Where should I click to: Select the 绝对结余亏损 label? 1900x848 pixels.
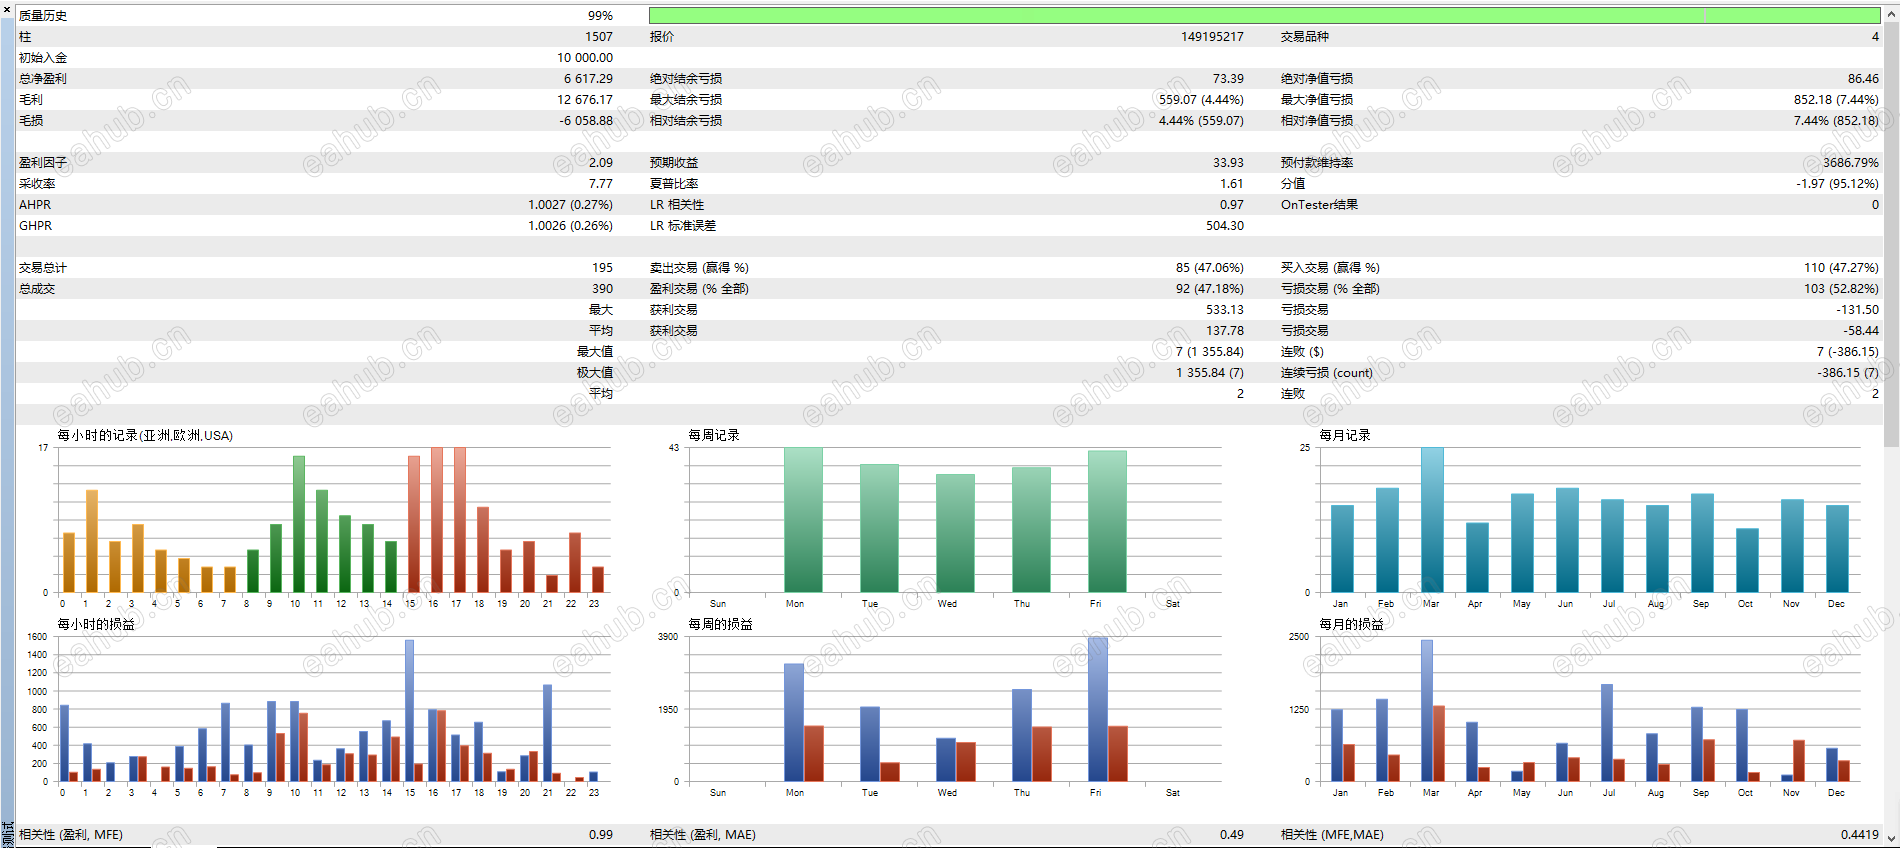tap(686, 79)
